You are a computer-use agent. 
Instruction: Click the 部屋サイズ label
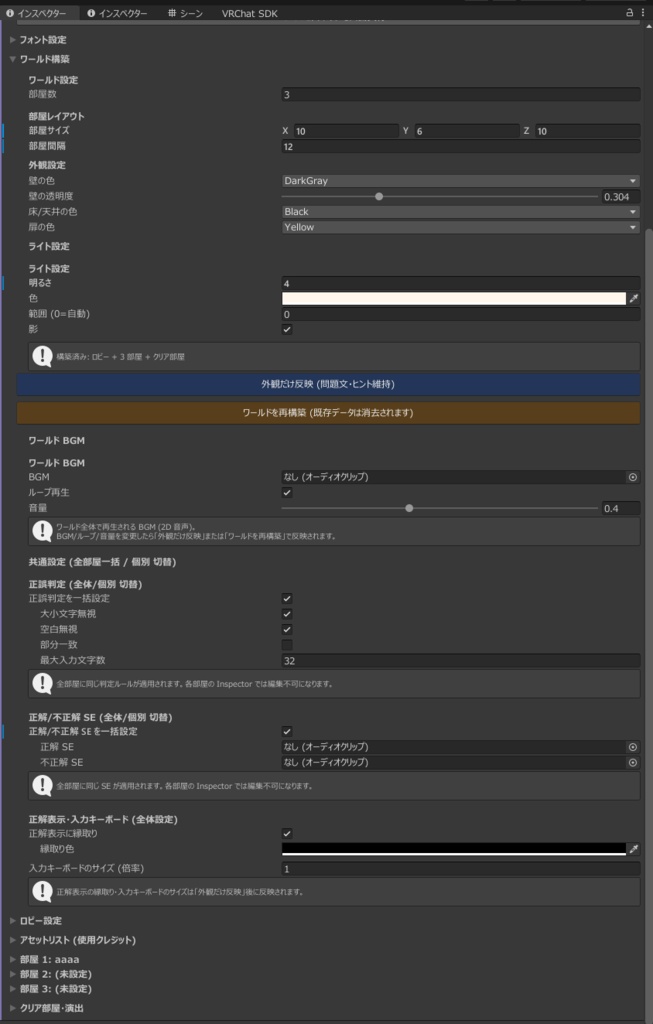pos(49,131)
